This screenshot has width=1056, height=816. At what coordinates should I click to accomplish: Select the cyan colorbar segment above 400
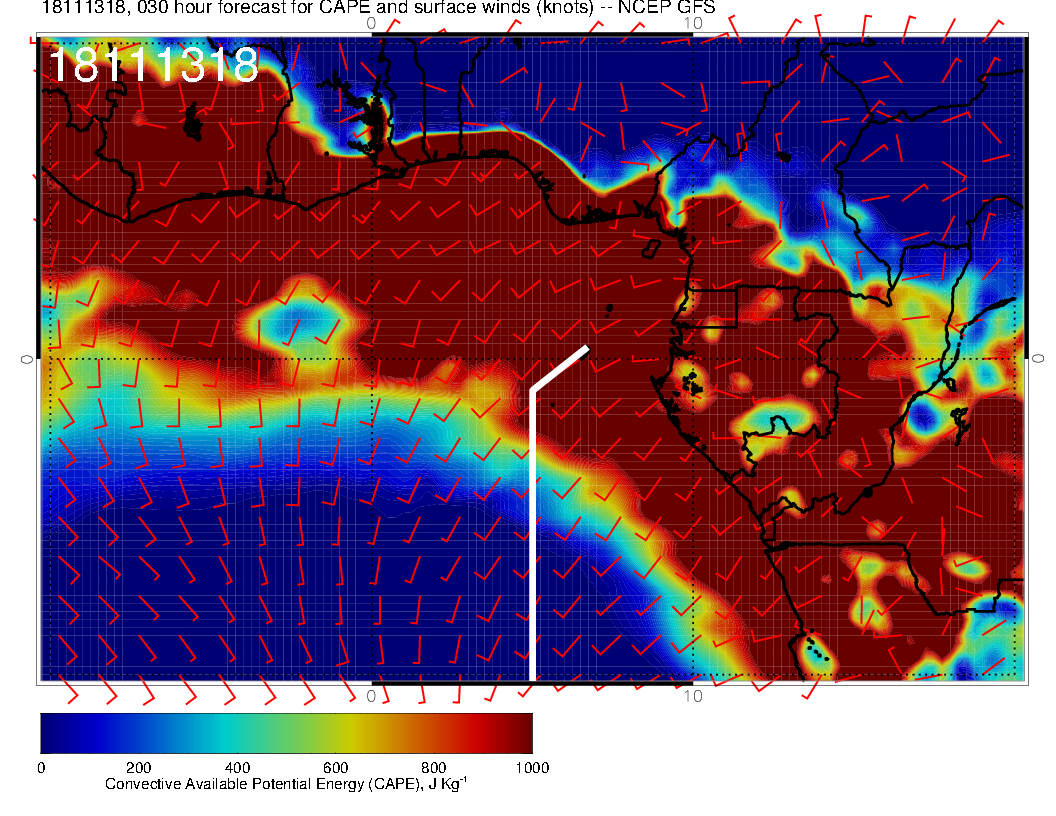click(237, 733)
